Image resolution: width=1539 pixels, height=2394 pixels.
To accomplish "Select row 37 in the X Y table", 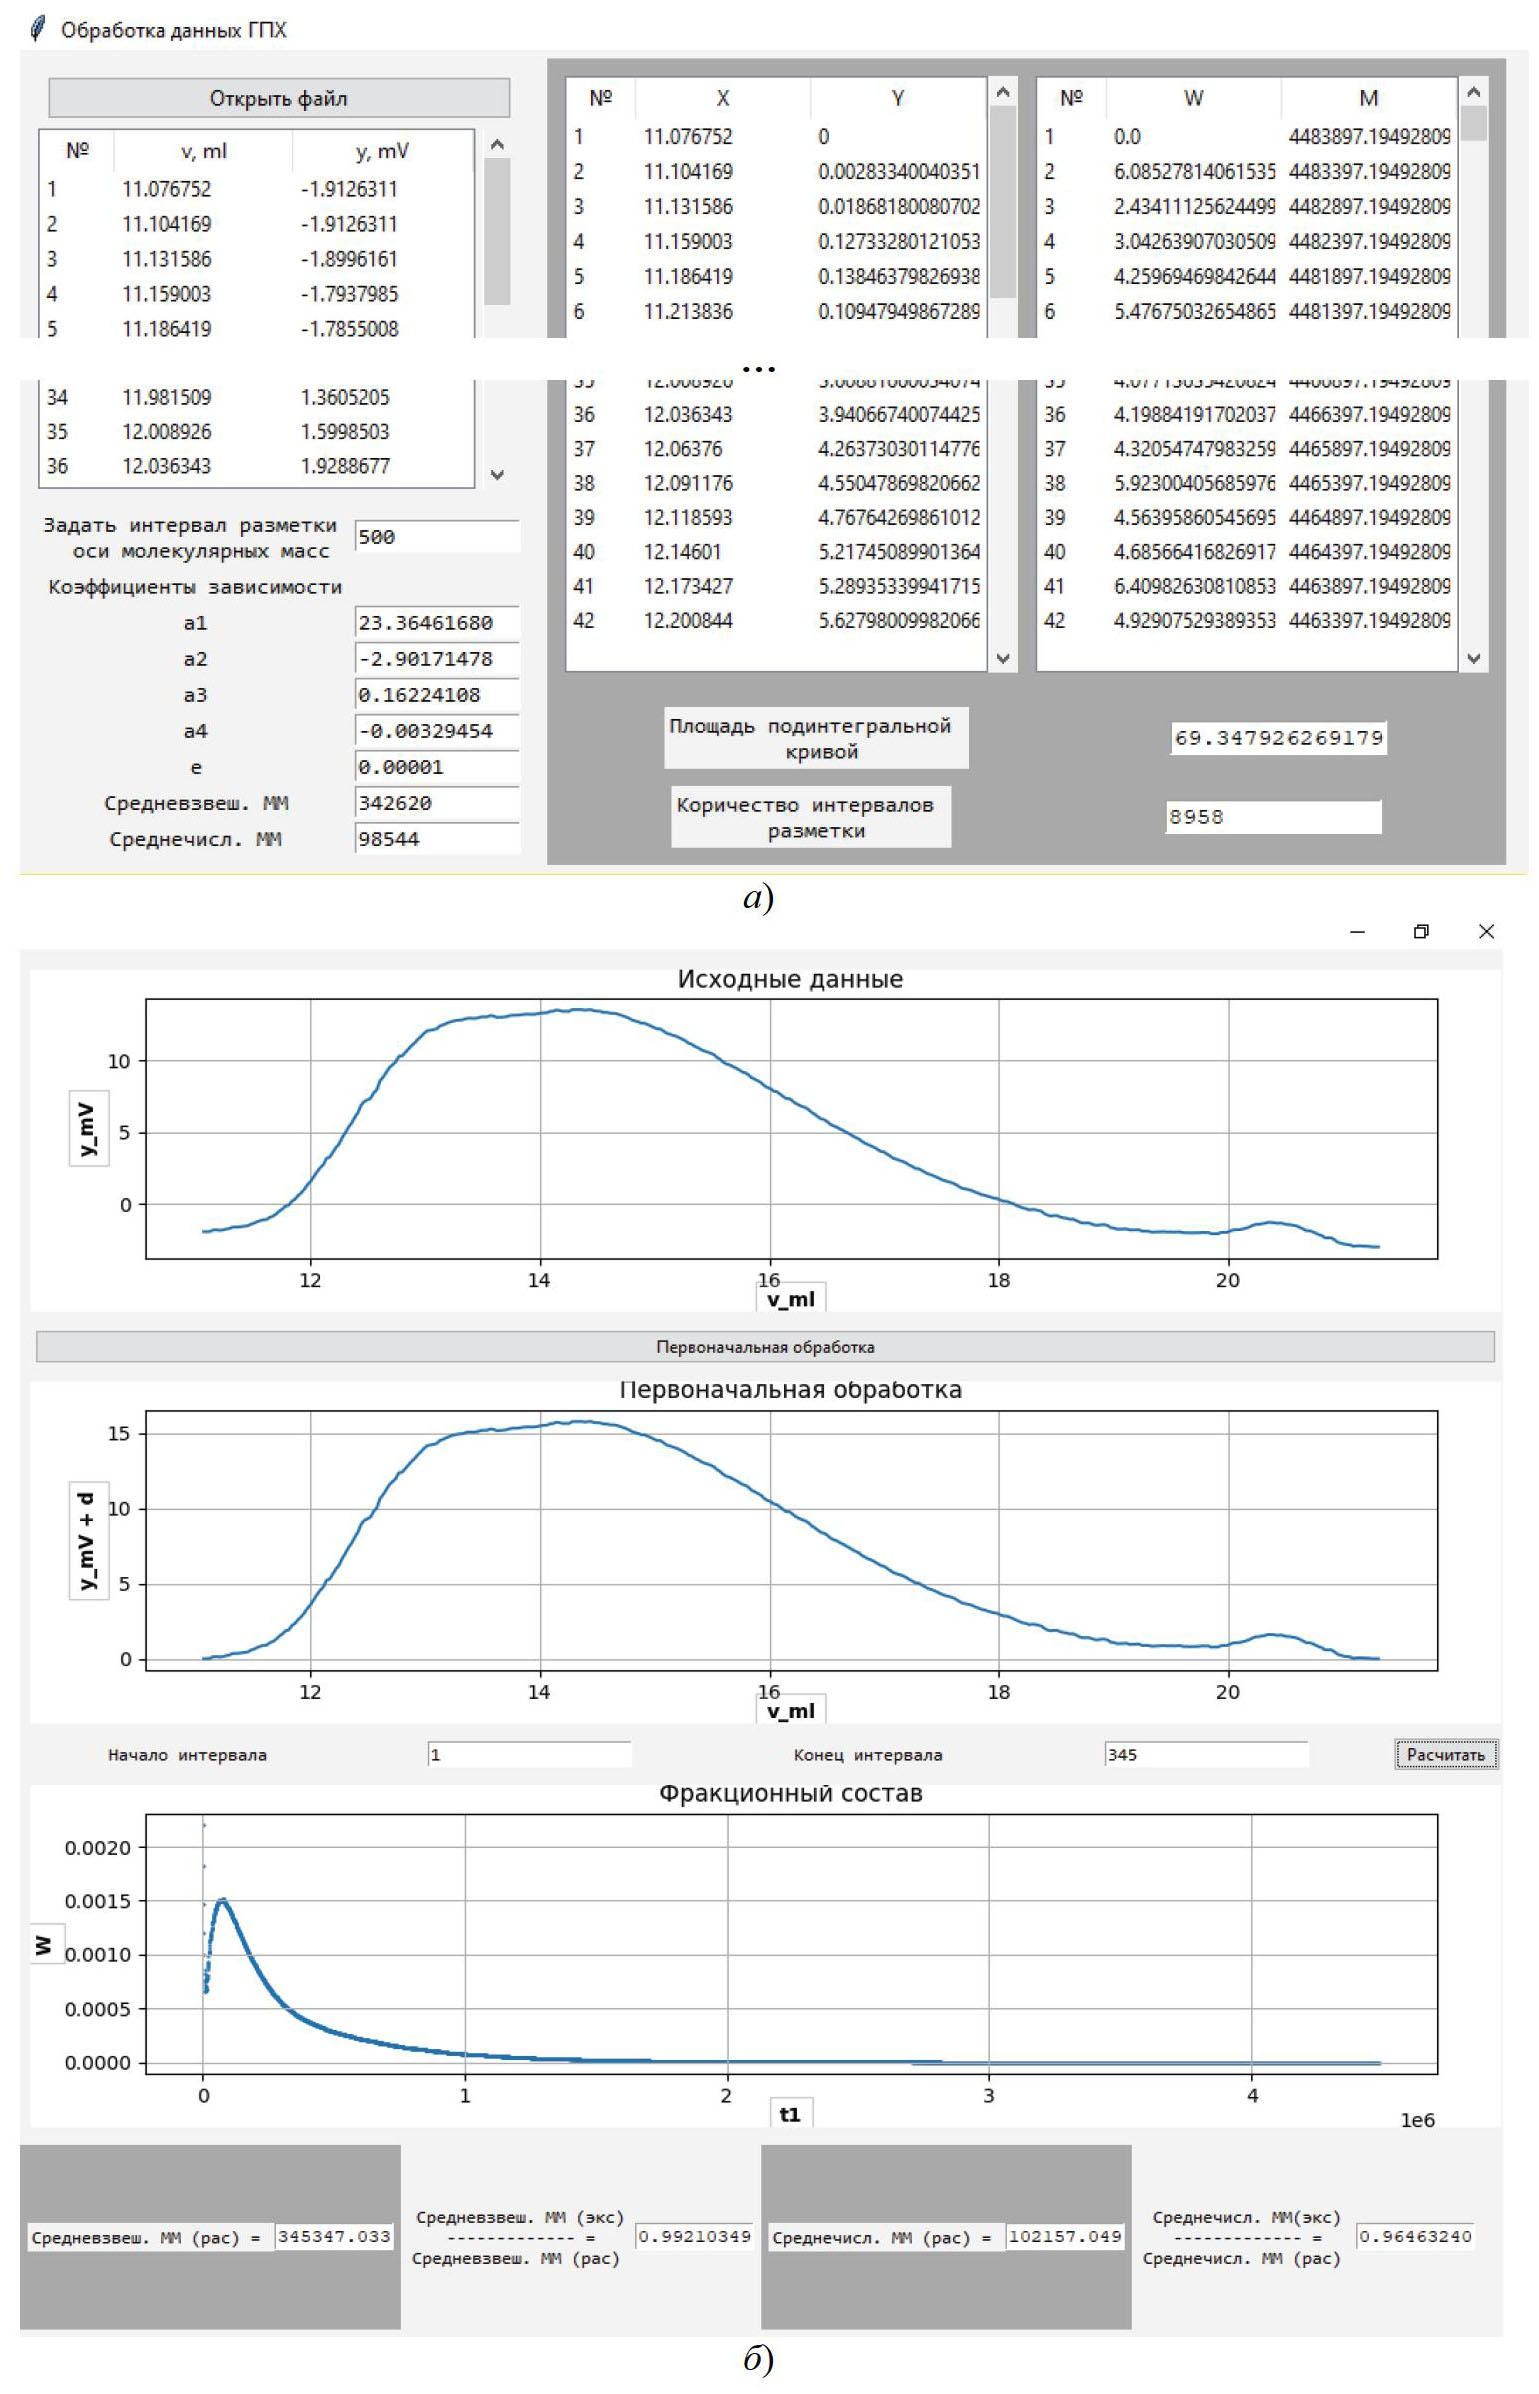I will pyautogui.click(x=775, y=449).
